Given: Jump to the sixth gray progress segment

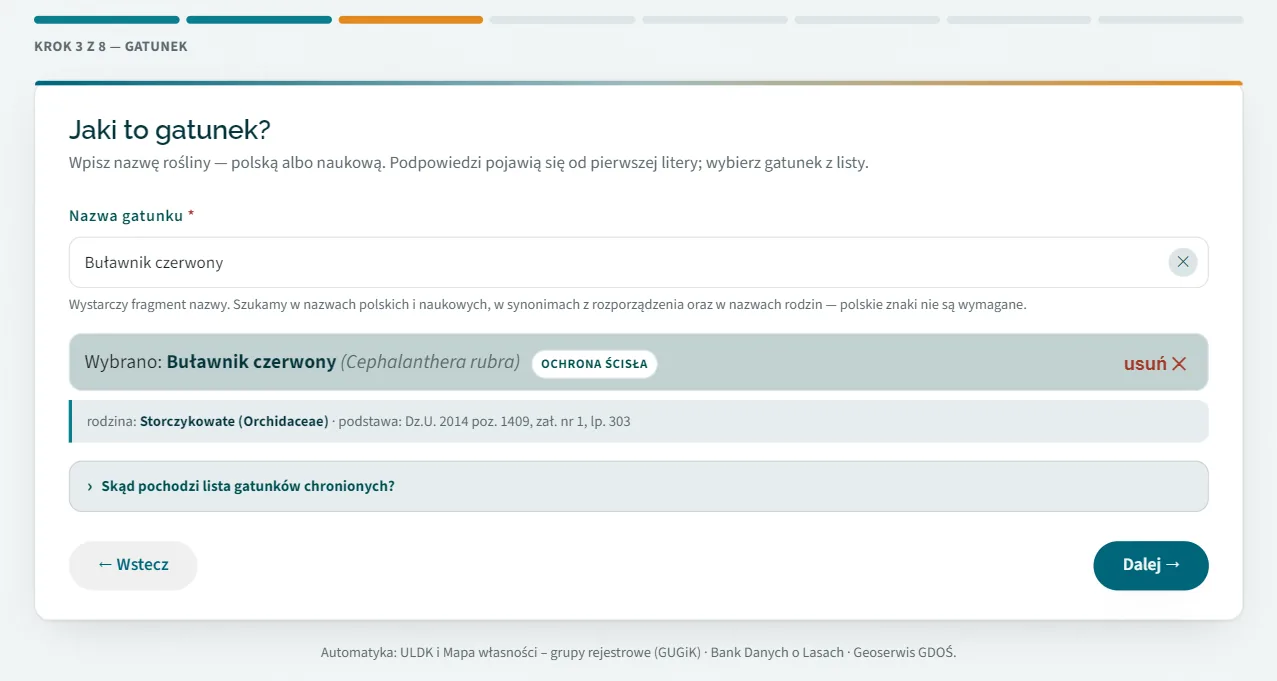Looking at the screenshot, I should coord(867,19).
